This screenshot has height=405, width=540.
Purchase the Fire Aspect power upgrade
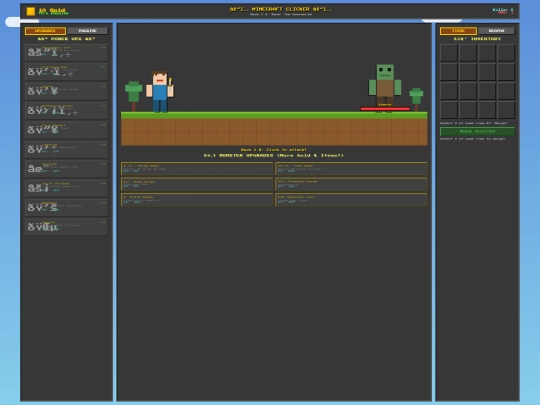(x=66, y=129)
